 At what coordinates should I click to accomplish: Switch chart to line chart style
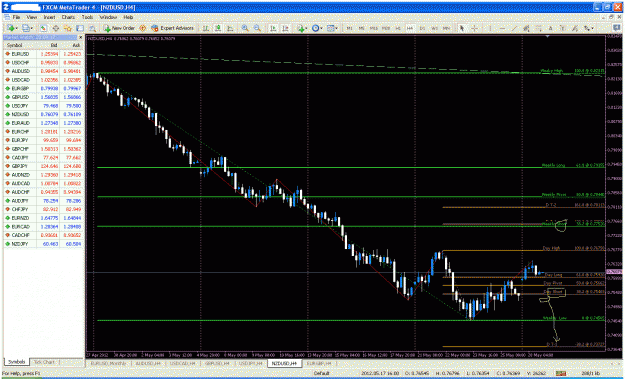pos(230,28)
